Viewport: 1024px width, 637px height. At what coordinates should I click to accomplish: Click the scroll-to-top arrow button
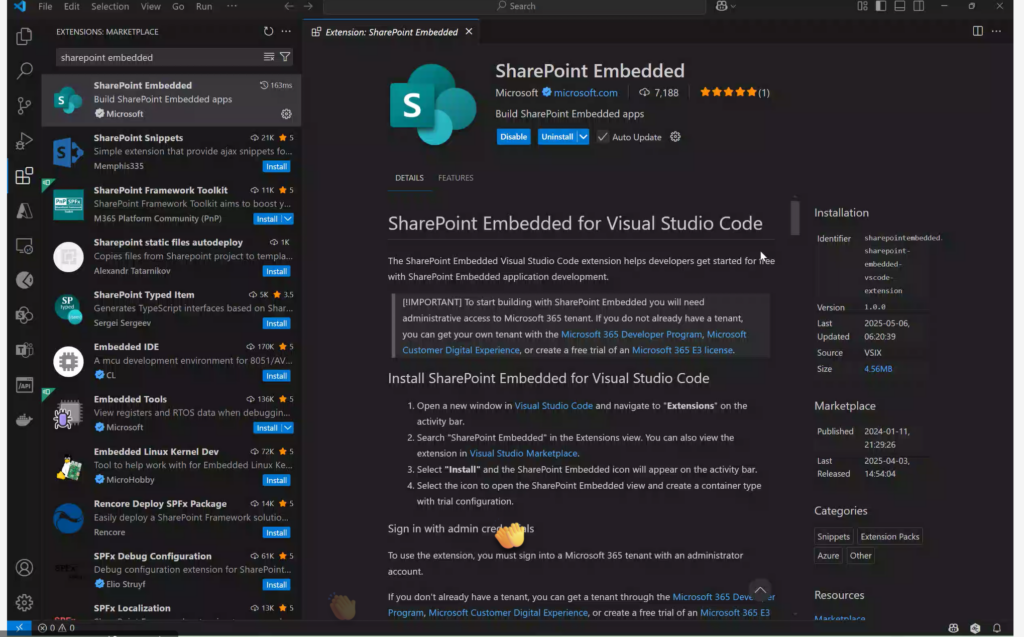(760, 590)
